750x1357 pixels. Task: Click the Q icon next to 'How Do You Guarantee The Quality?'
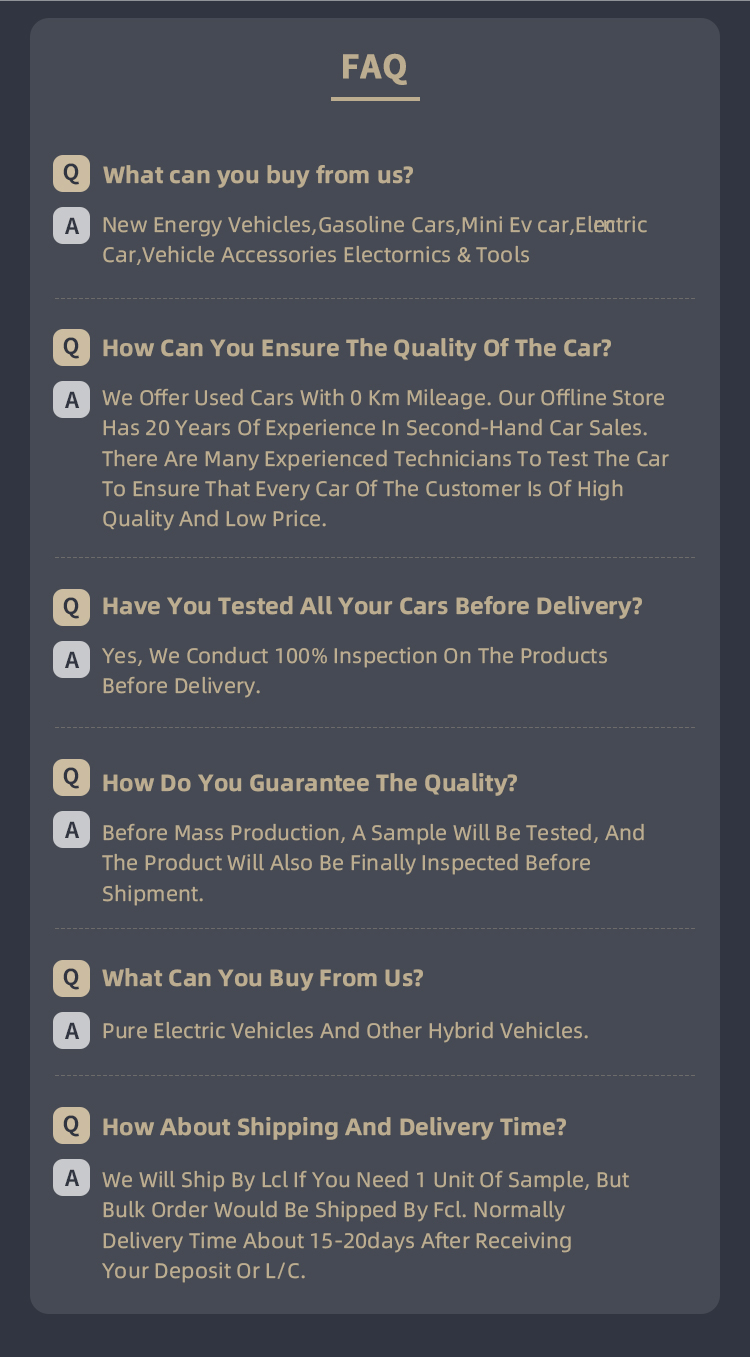coord(71,777)
